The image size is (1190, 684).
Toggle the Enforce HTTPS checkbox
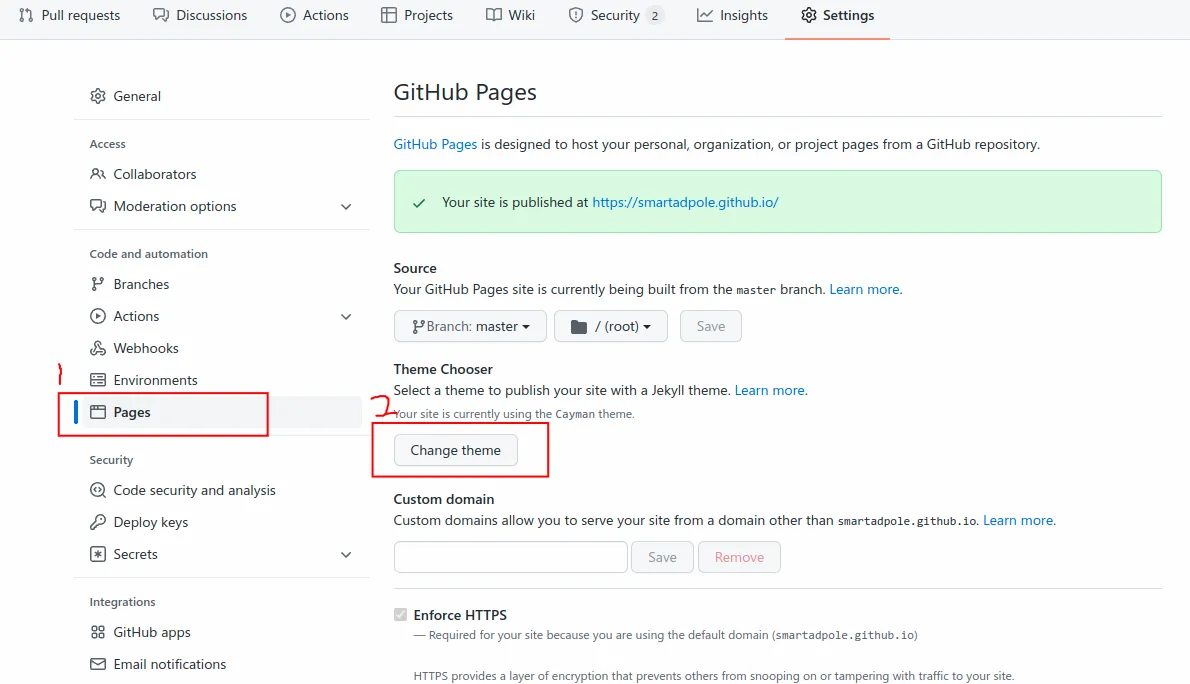(401, 615)
